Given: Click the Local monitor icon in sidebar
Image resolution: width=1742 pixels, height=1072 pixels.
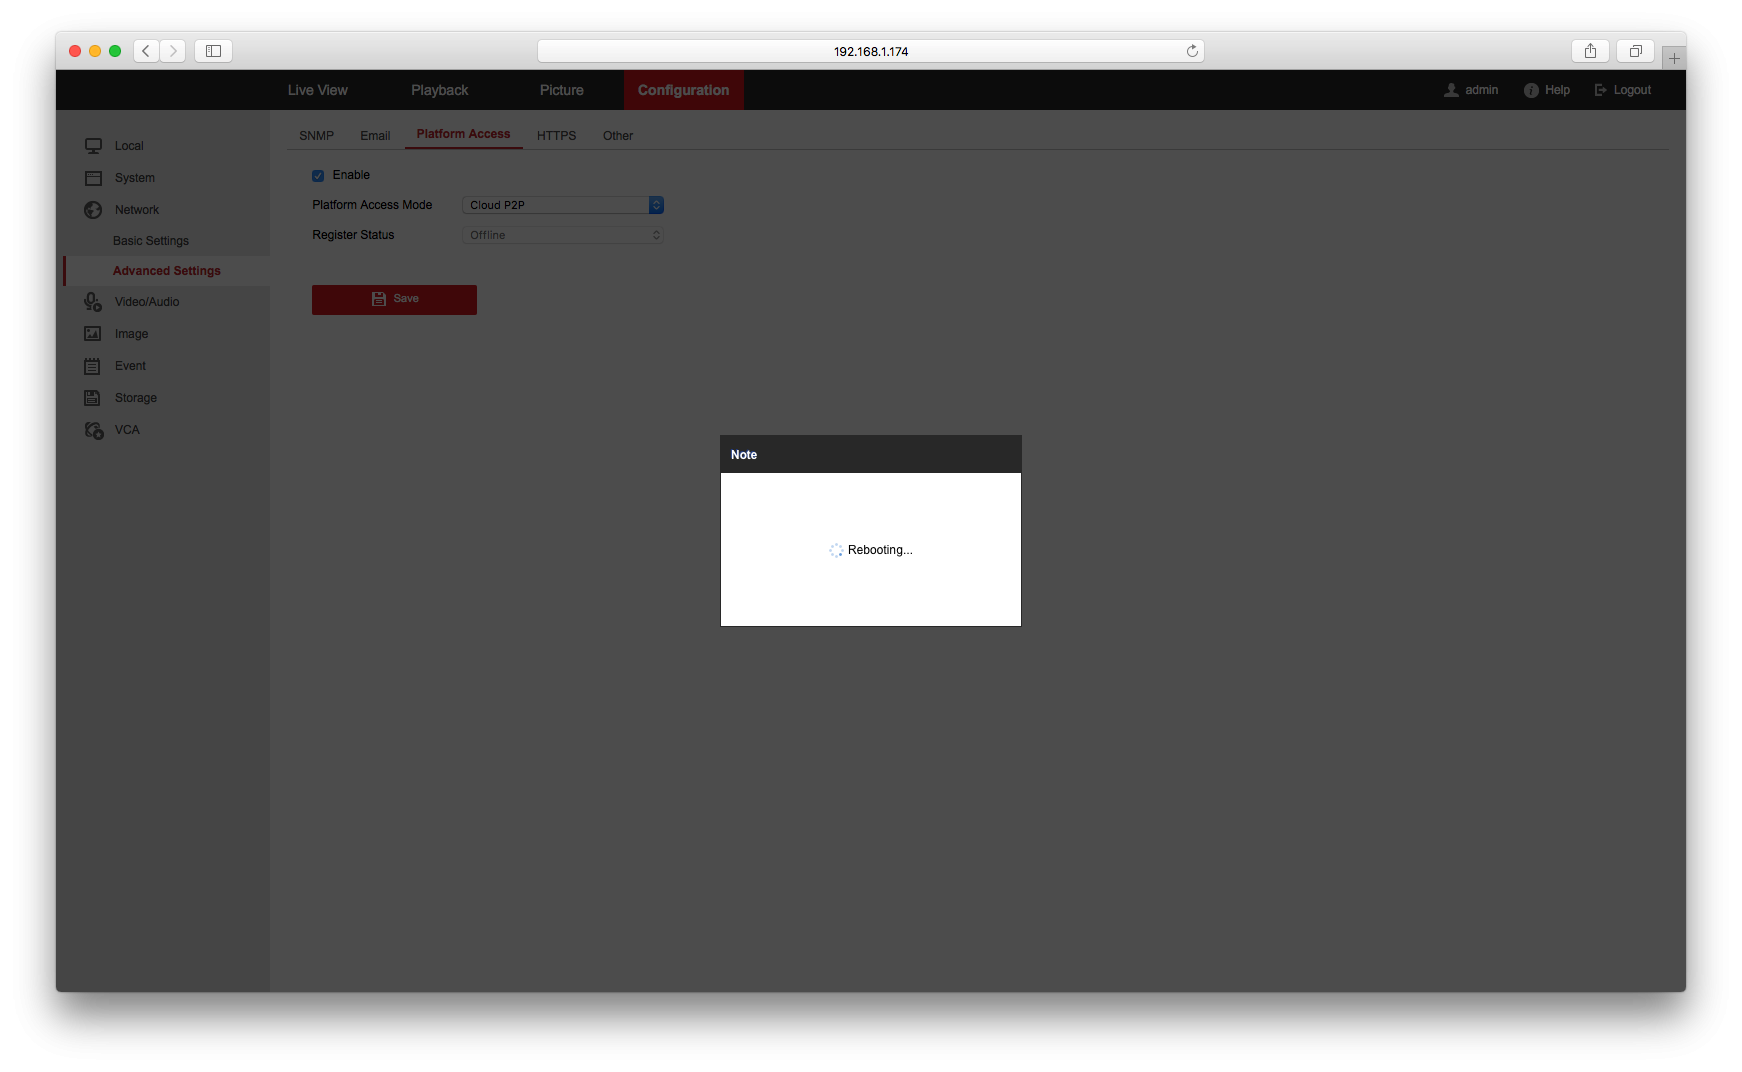Looking at the screenshot, I should (93, 146).
